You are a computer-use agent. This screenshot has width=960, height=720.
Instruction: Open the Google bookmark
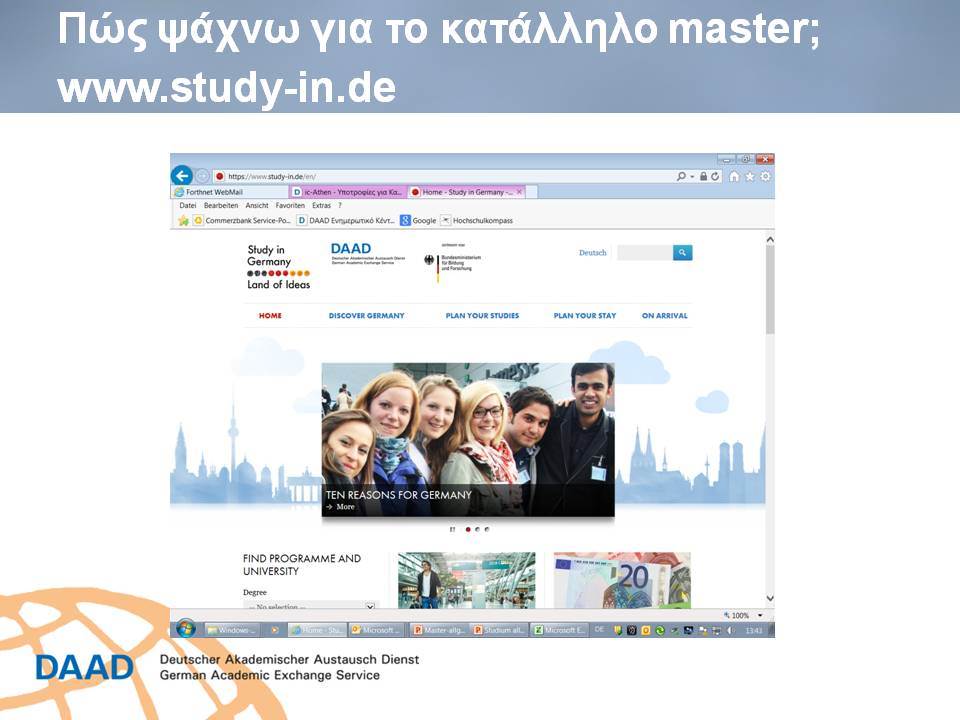coord(418,220)
